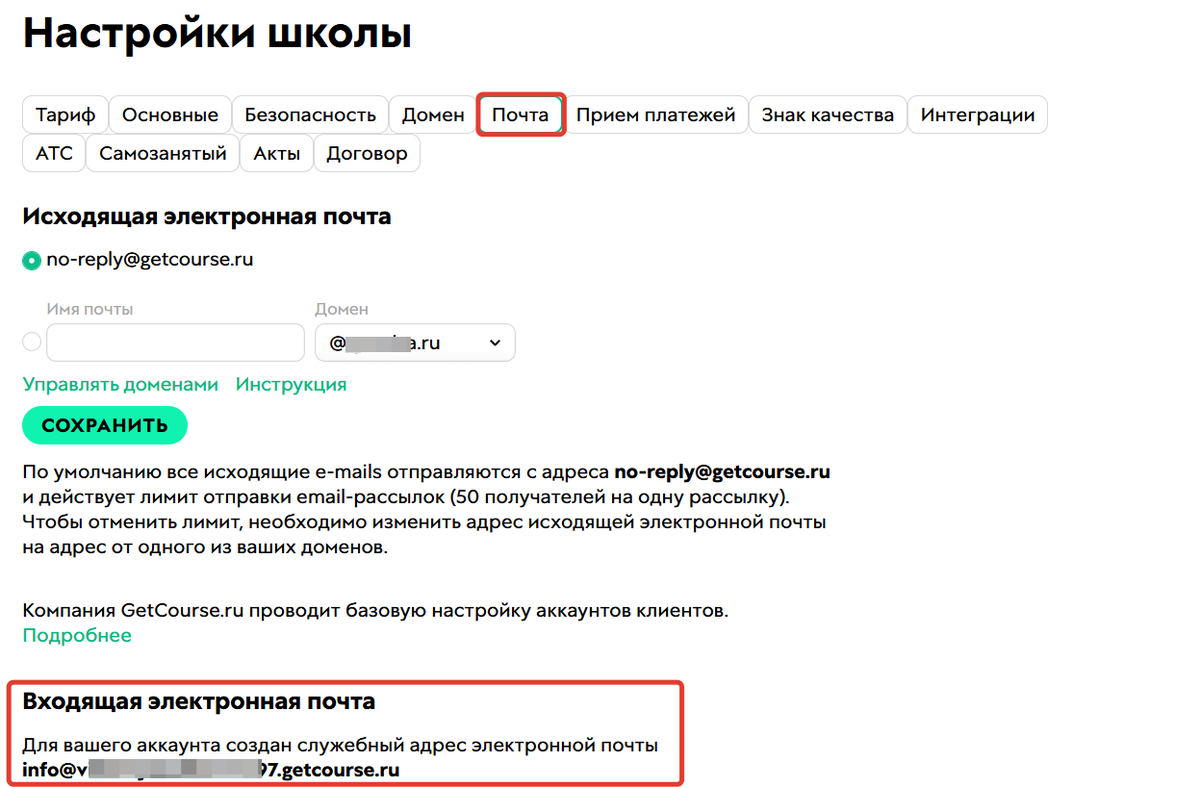Open the Самозанятый tab
Image resolution: width=1200 pixels, height=787 pixels.
(x=163, y=154)
